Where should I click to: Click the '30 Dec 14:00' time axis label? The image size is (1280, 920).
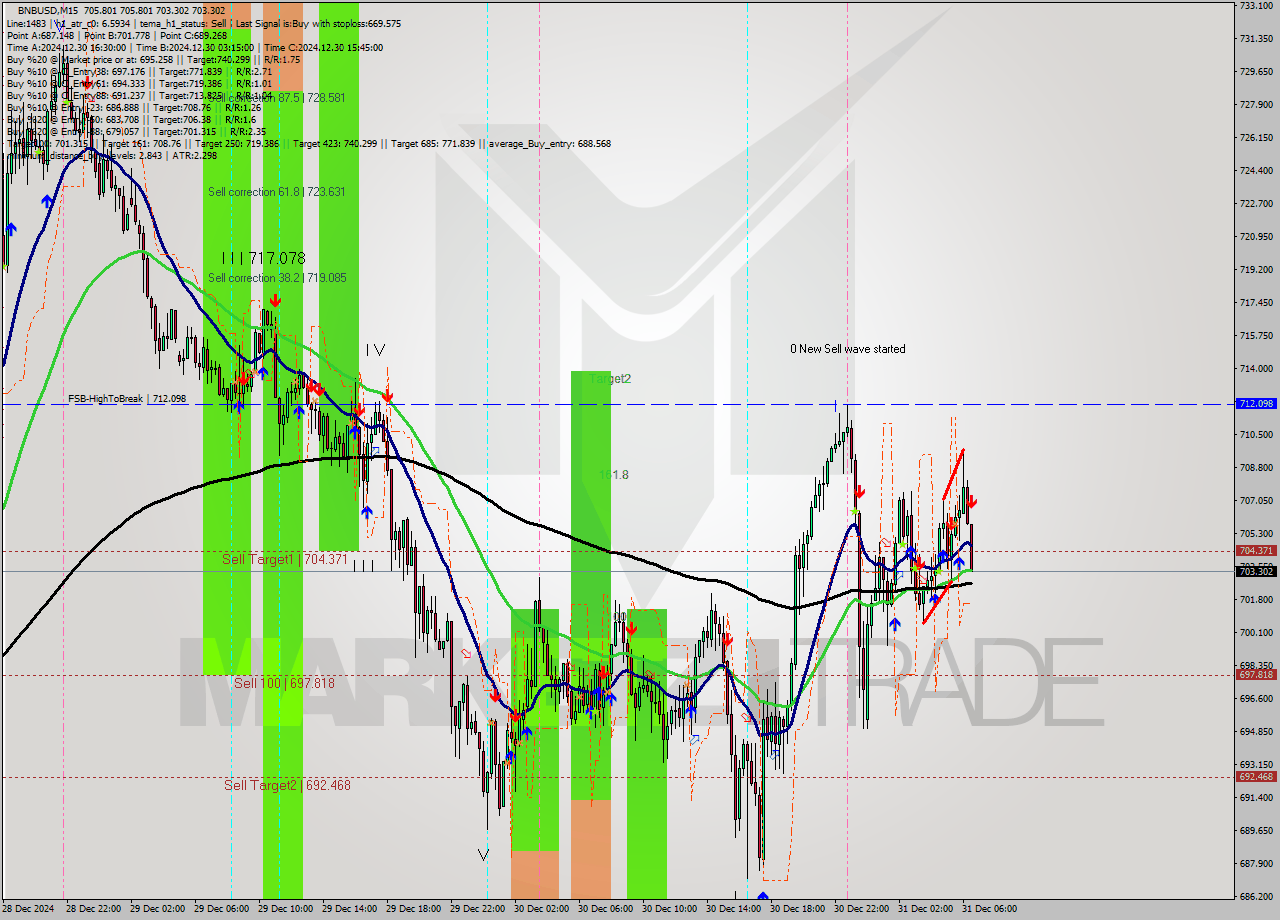tap(734, 909)
